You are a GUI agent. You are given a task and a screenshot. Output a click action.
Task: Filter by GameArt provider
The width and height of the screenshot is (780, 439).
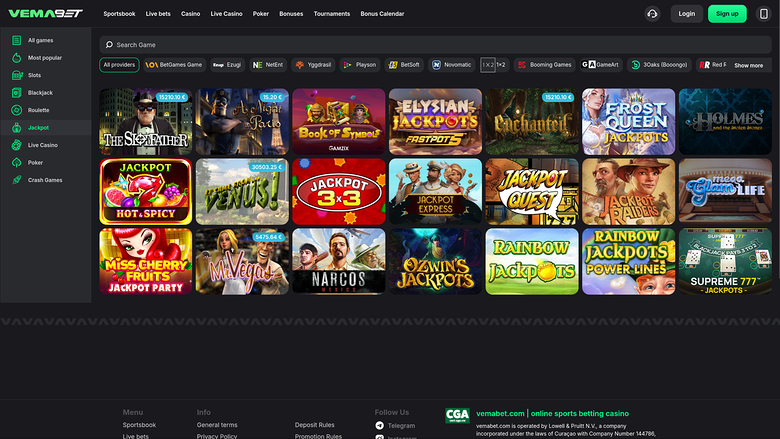[601, 65]
